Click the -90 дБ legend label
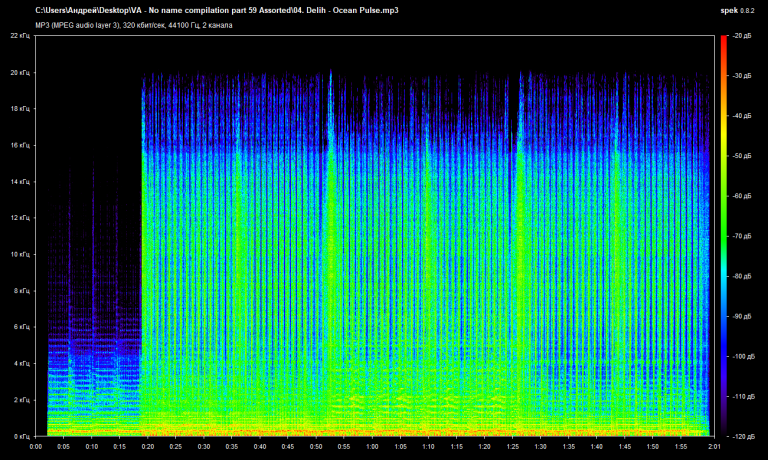This screenshot has width=768, height=460. (742, 316)
